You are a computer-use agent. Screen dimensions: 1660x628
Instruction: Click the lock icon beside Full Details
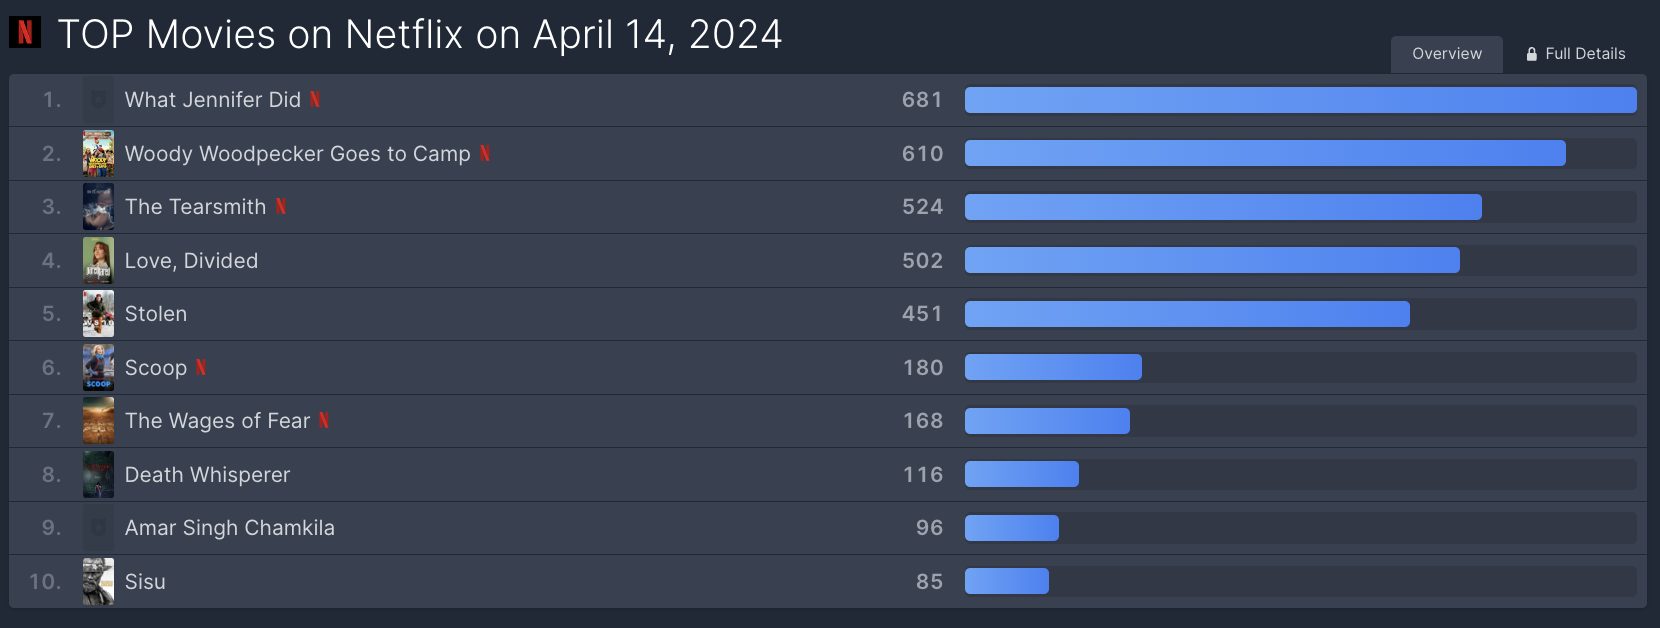coord(1531,54)
